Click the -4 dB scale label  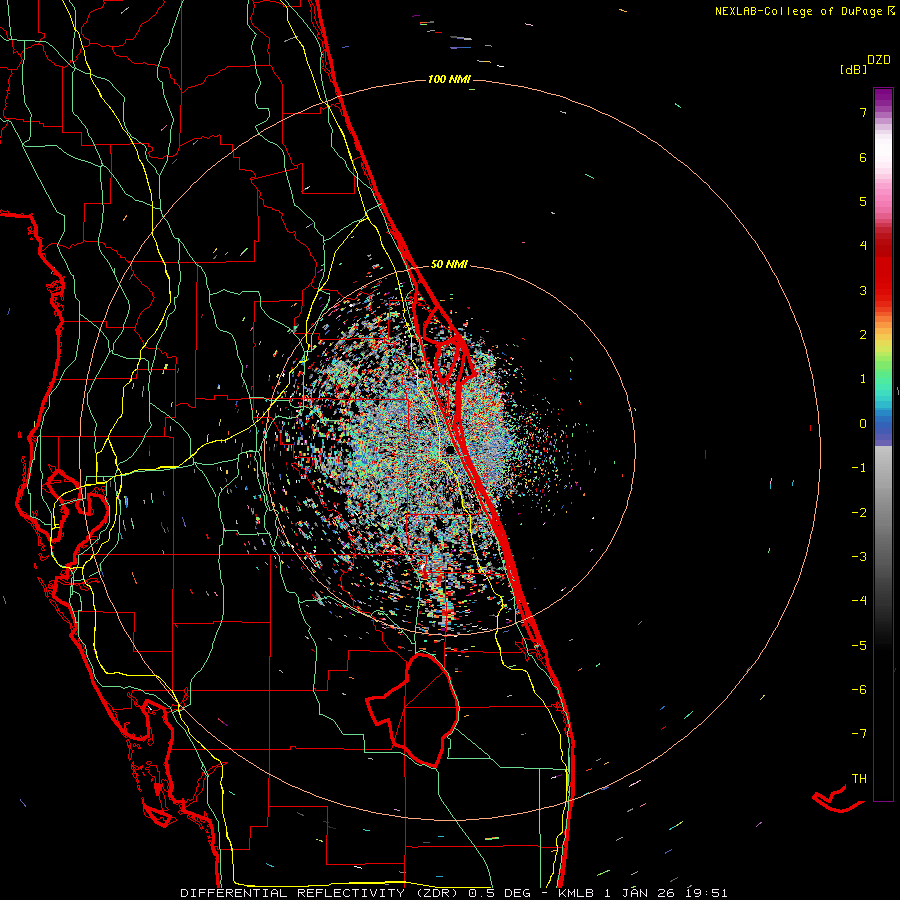pos(859,601)
